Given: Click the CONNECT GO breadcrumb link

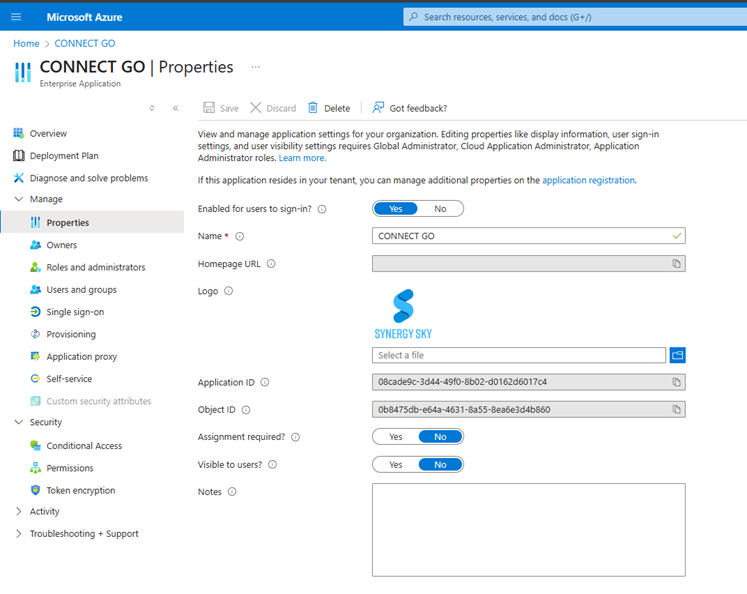Looking at the screenshot, I should pos(85,43).
